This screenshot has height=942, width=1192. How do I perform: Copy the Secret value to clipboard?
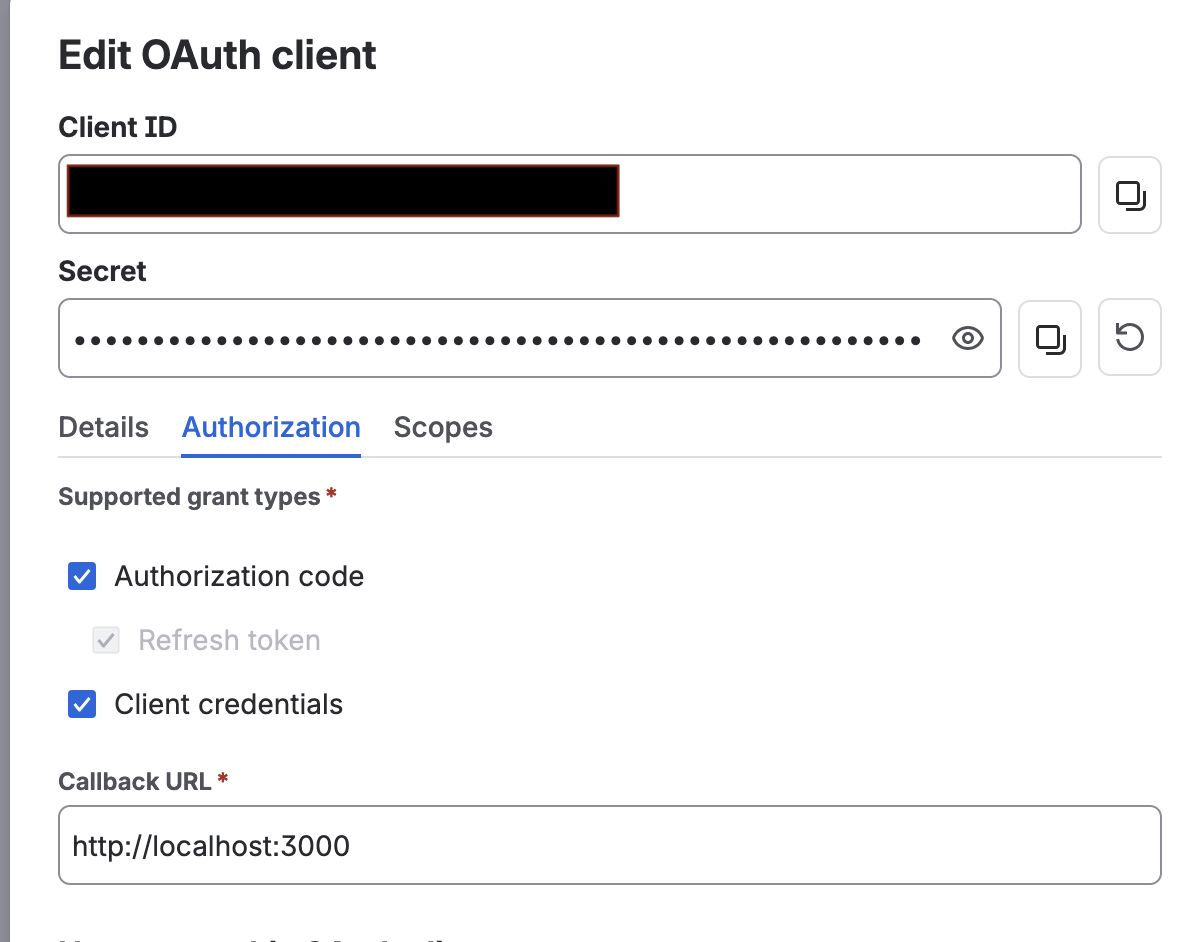coord(1050,338)
